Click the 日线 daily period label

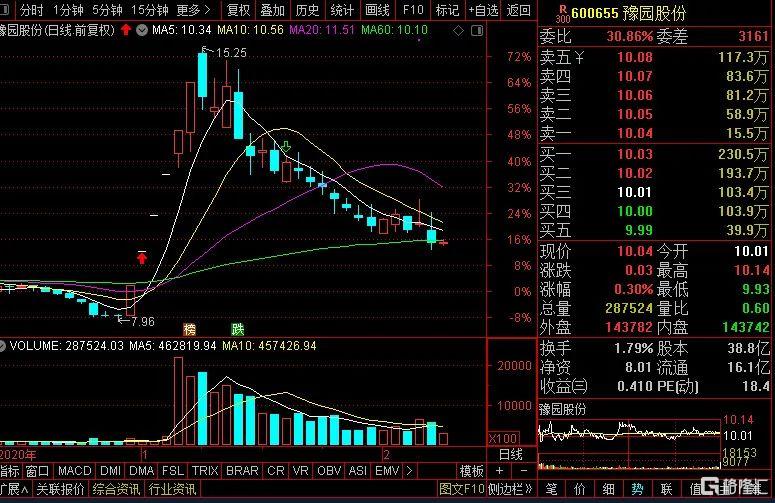[511, 455]
